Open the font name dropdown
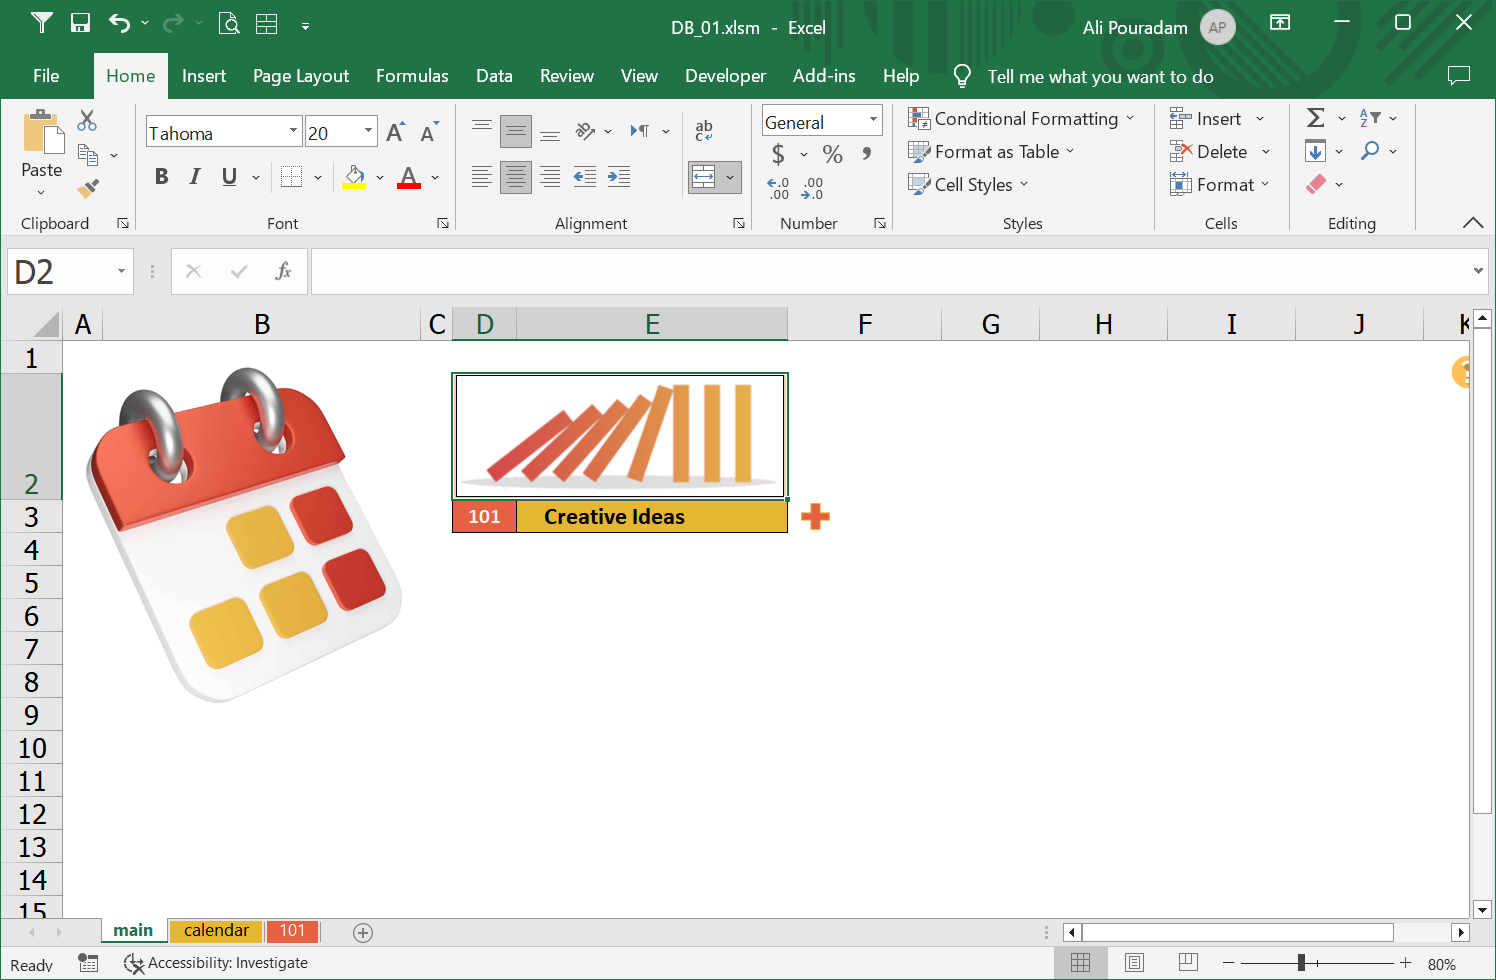 pyautogui.click(x=293, y=131)
